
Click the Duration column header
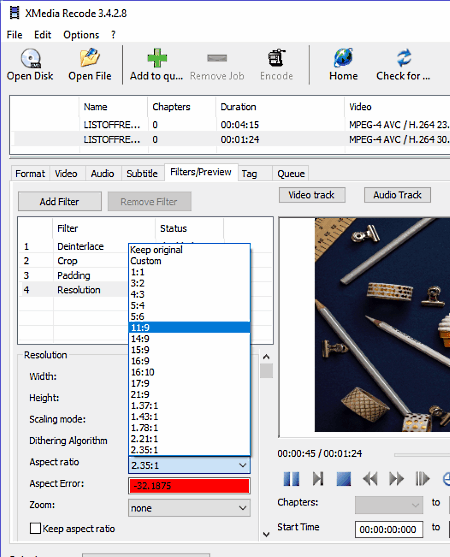click(x=280, y=107)
